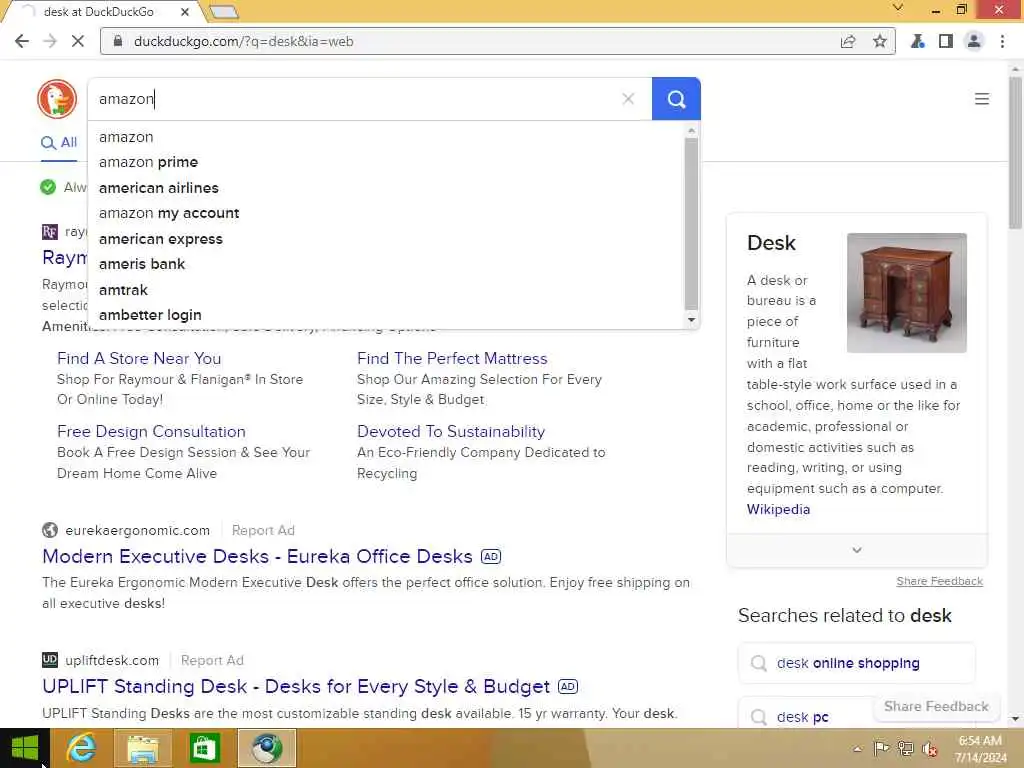Screen dimensions: 1024x768
Task: Open the Chrome profile avatar
Action: 974,41
